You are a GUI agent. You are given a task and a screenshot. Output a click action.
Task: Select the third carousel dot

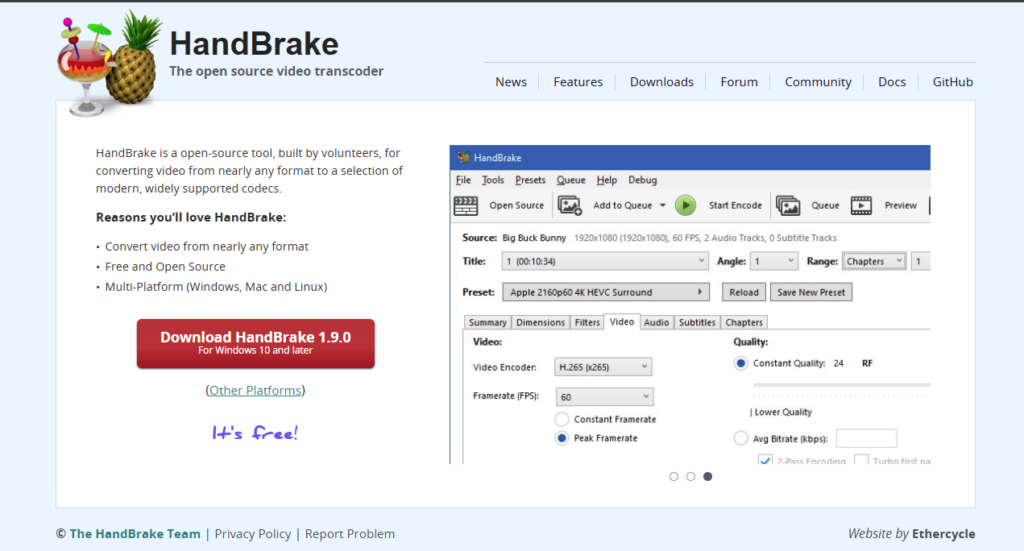[708, 477]
